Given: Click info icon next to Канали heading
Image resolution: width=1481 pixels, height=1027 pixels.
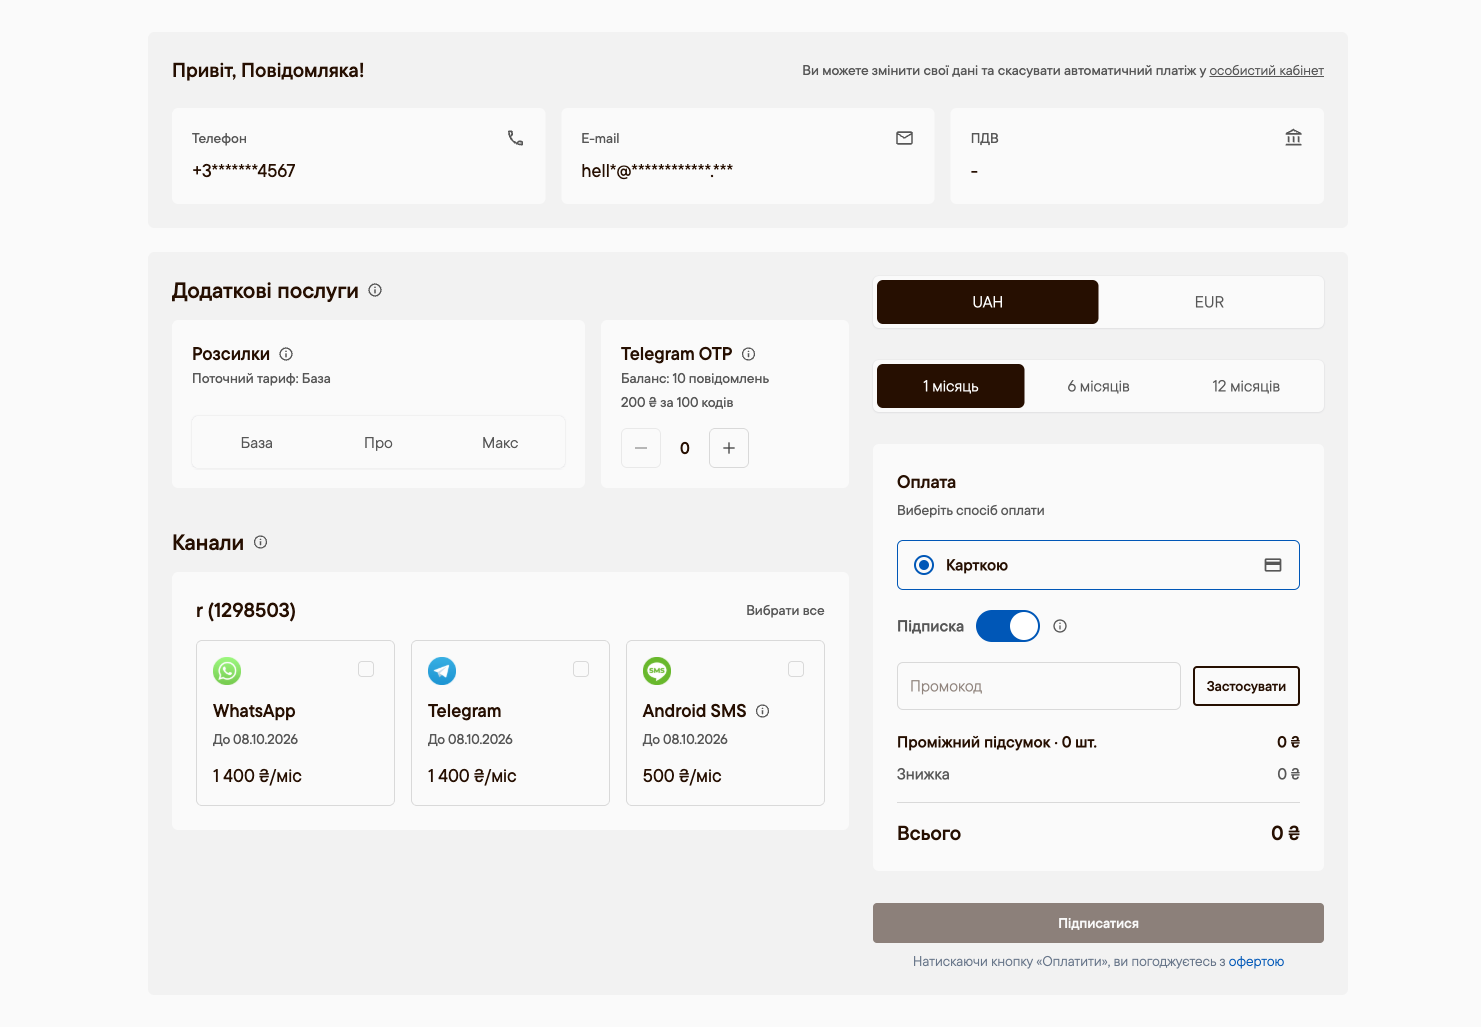Looking at the screenshot, I should click(260, 542).
